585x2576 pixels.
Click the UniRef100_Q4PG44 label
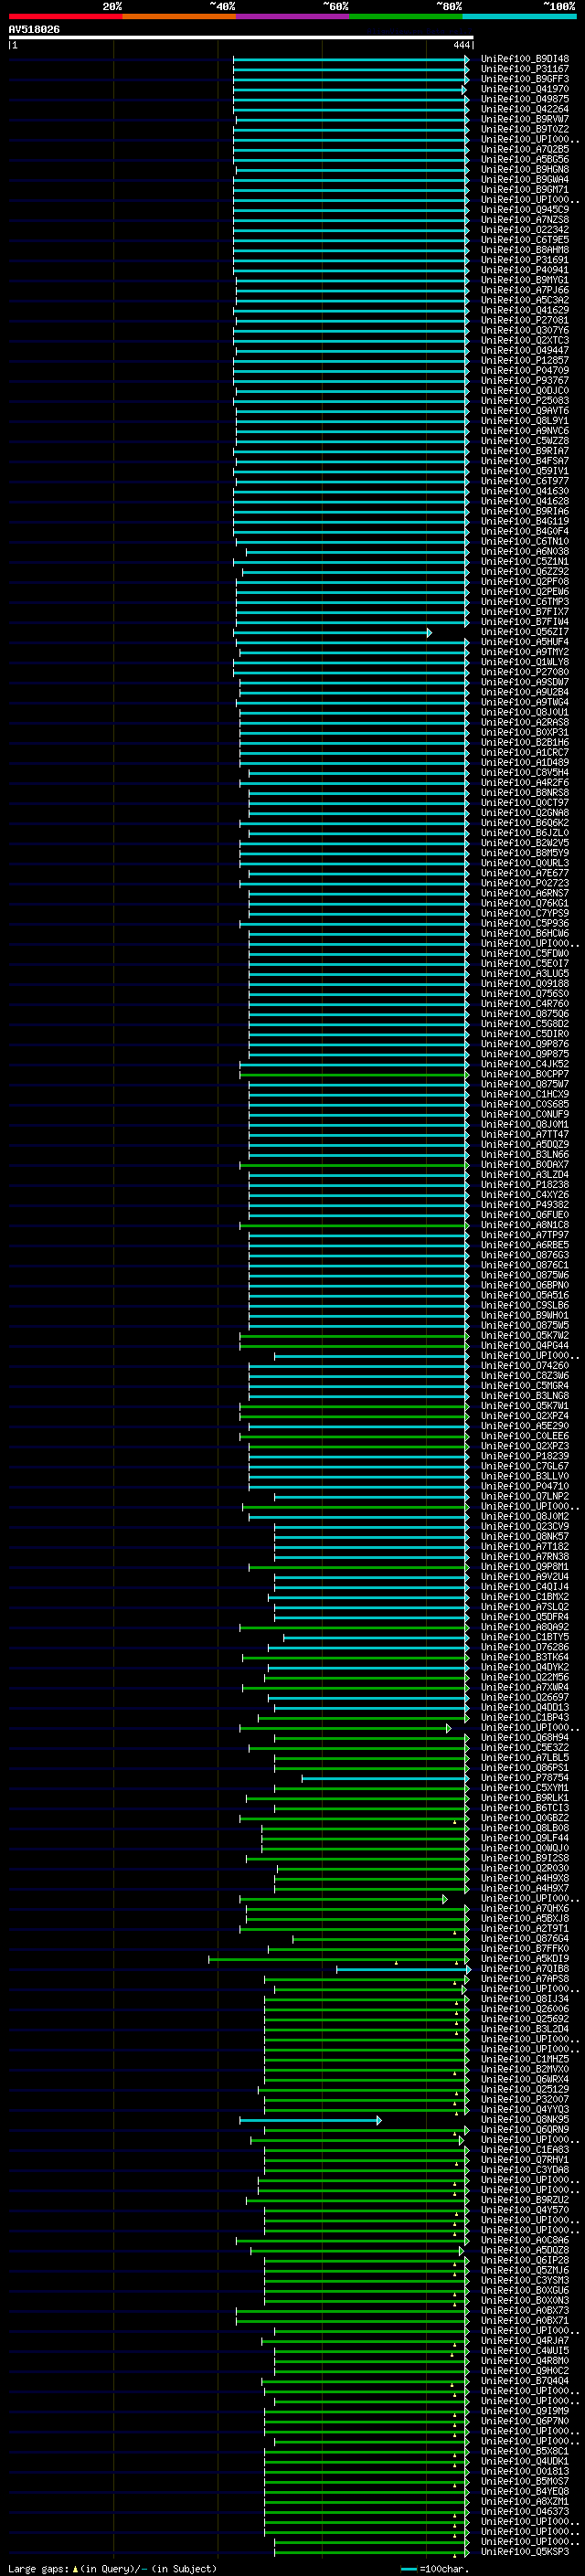(525, 1346)
